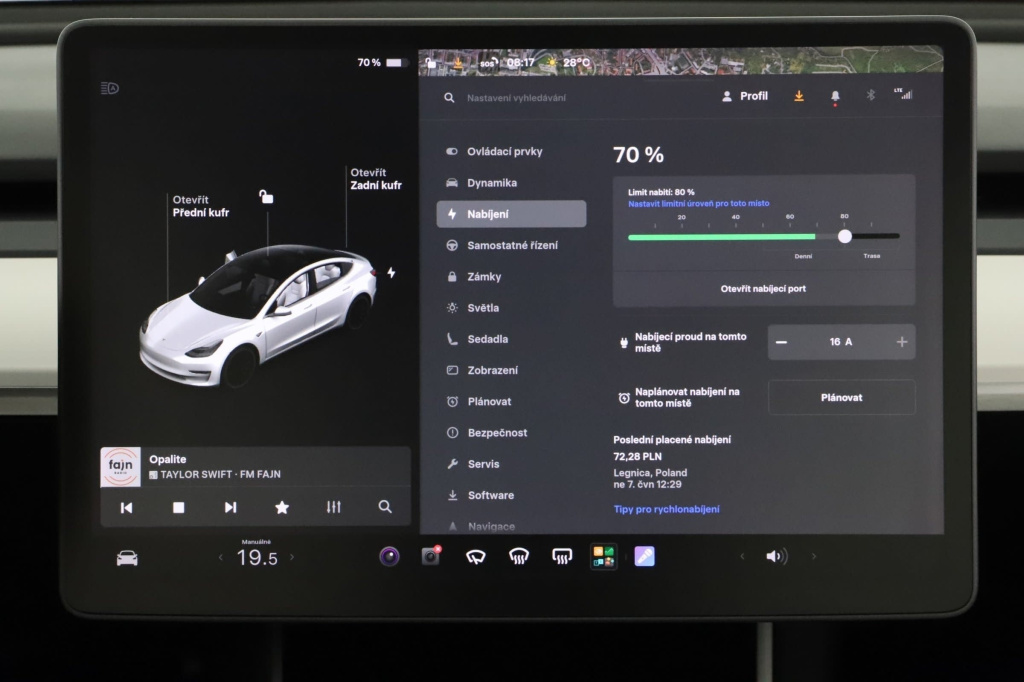Toggle front windshield defrost
The image size is (1024, 682).
(519, 557)
